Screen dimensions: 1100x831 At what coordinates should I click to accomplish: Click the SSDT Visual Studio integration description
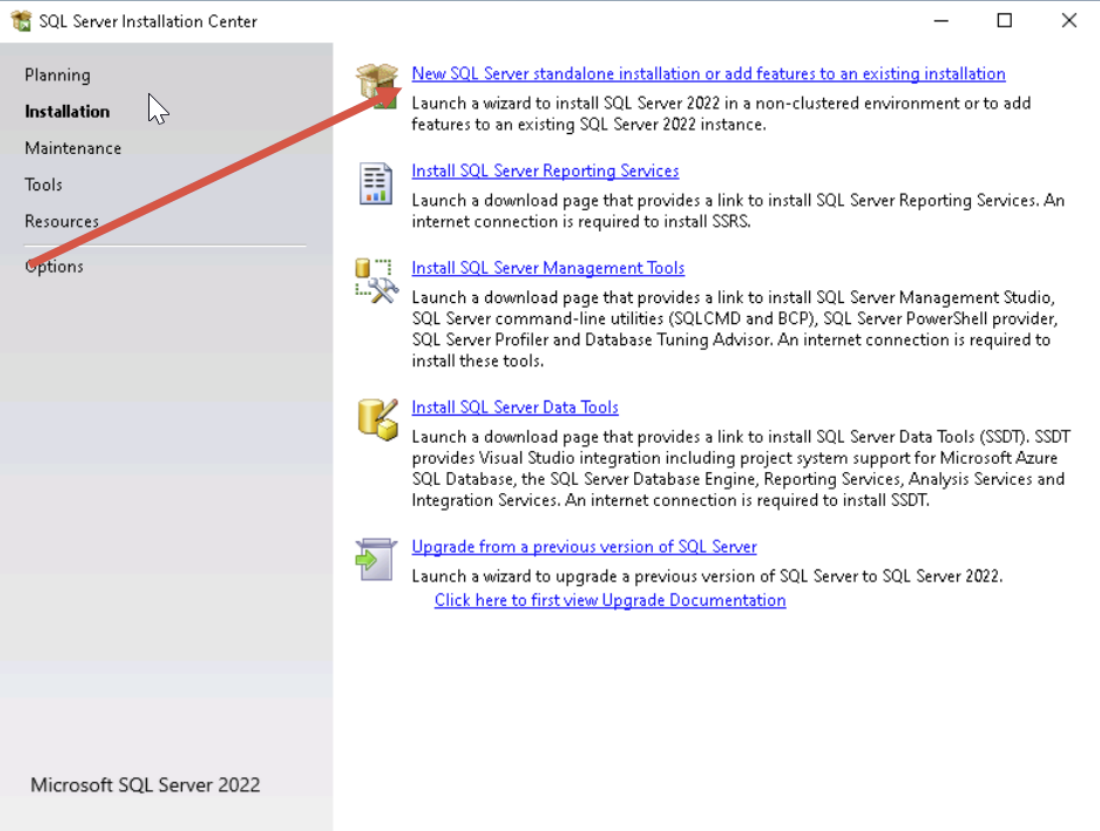(x=741, y=468)
